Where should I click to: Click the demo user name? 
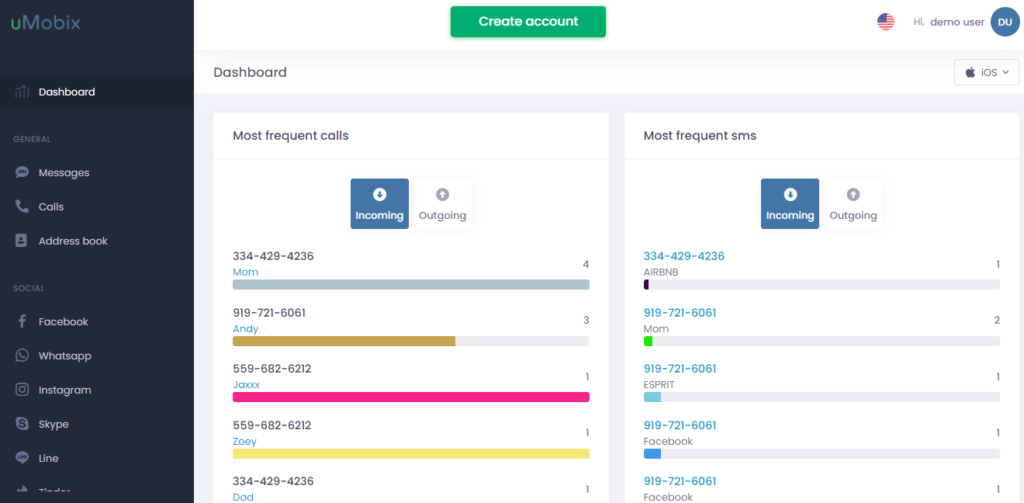pyautogui.click(x=957, y=22)
